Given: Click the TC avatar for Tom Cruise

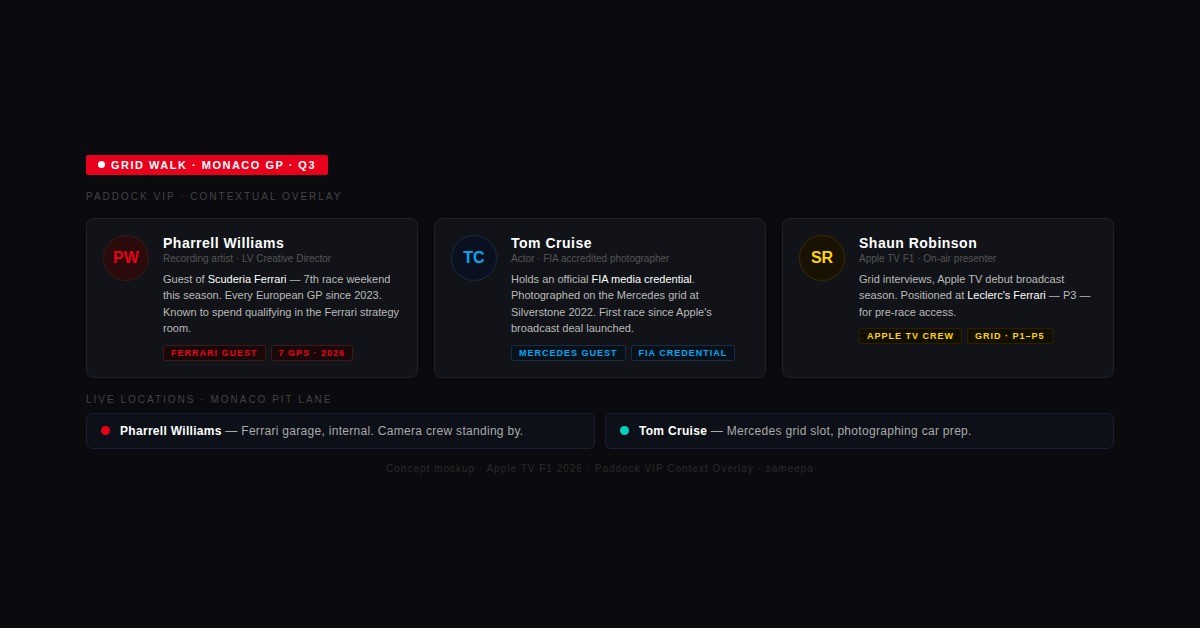Looking at the screenshot, I should [474, 258].
